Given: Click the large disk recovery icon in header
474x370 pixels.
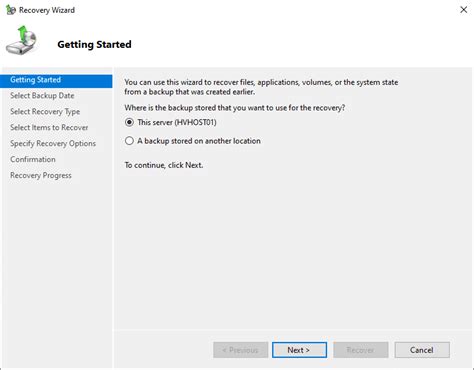Looking at the screenshot, I should [x=21, y=41].
